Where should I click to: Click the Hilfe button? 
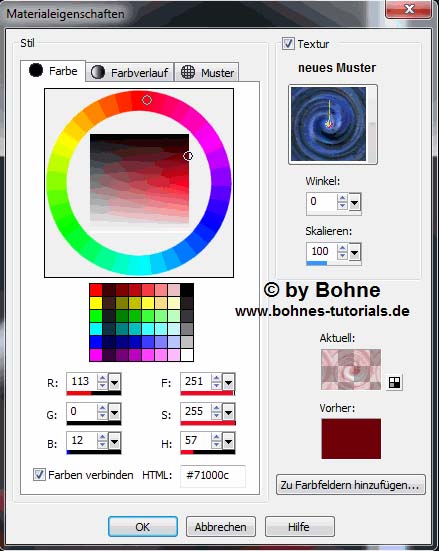[x=299, y=526]
